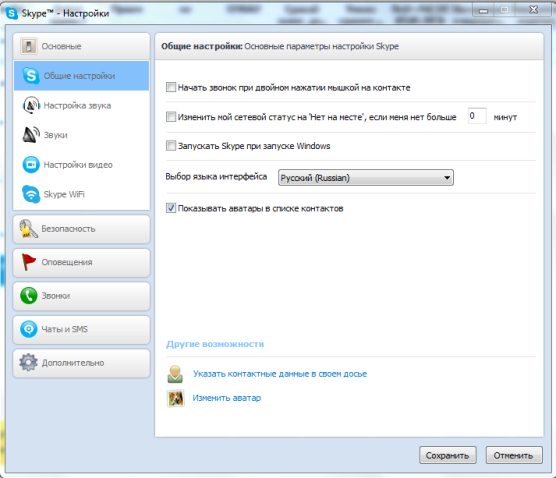Collapse the Основные section header
The height and width of the screenshot is (478, 556).
point(81,46)
